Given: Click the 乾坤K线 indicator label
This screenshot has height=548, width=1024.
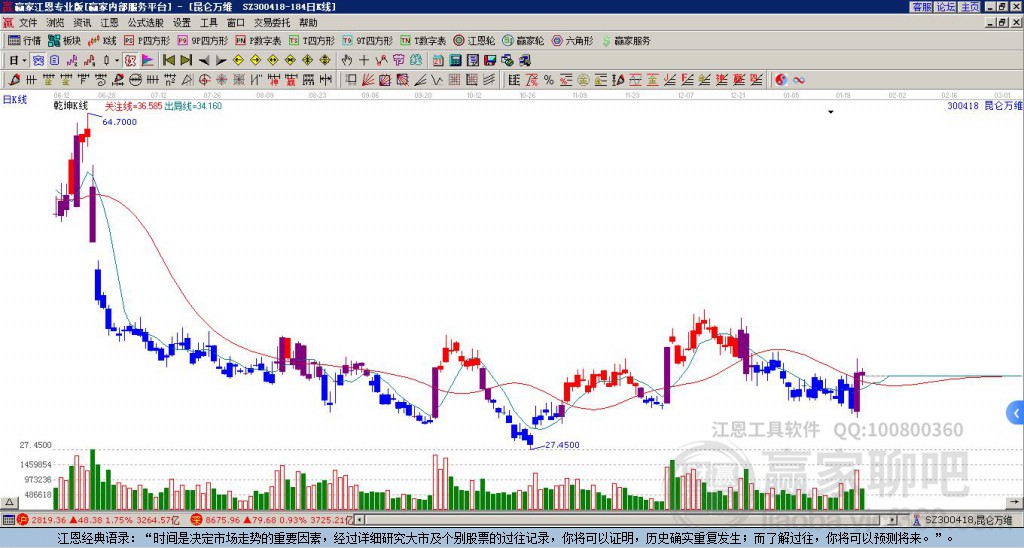Looking at the screenshot, I should pos(71,105).
